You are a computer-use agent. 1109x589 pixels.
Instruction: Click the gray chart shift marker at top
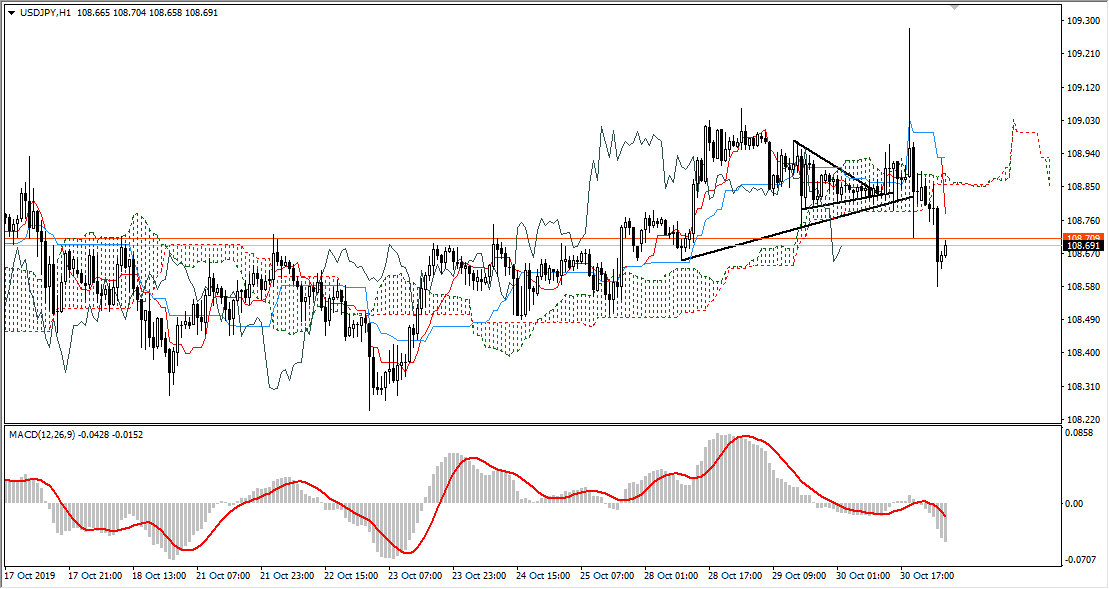(x=957, y=7)
